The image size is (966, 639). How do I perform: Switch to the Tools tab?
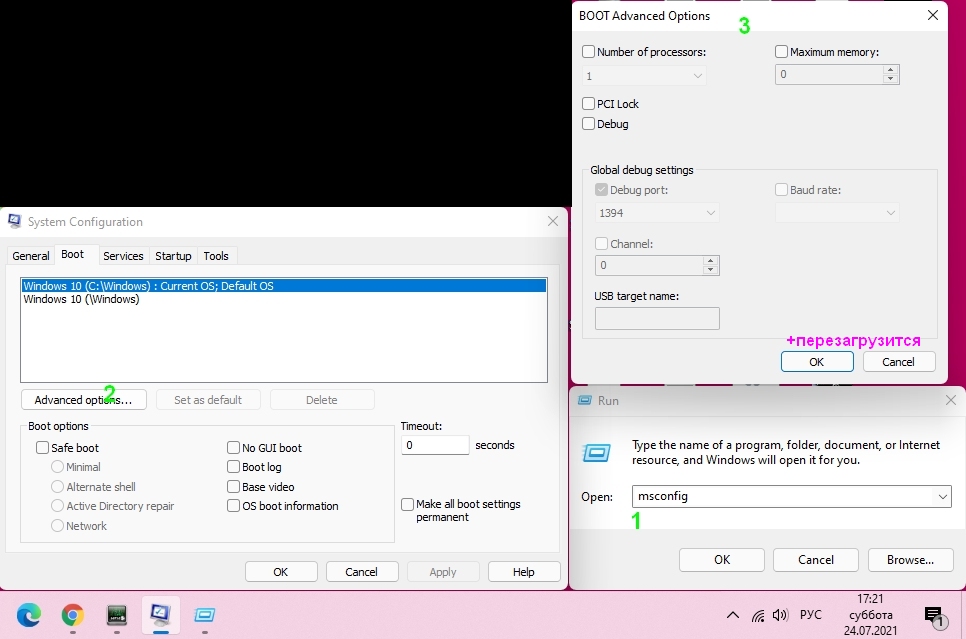pyautogui.click(x=216, y=256)
